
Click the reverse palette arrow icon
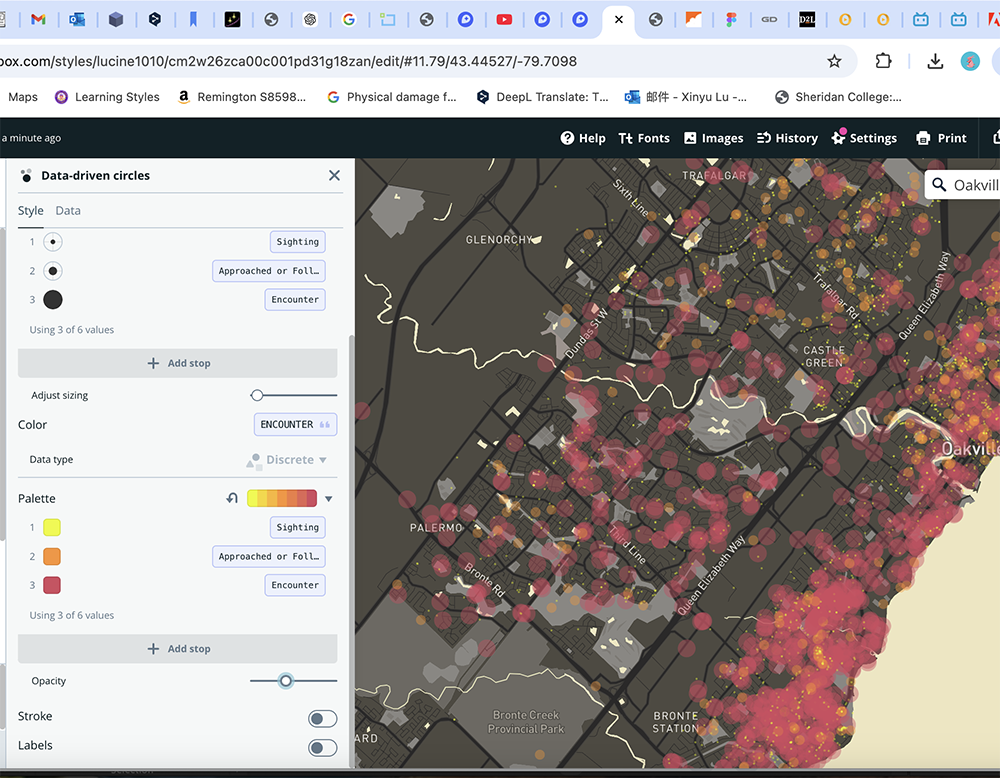(232, 498)
